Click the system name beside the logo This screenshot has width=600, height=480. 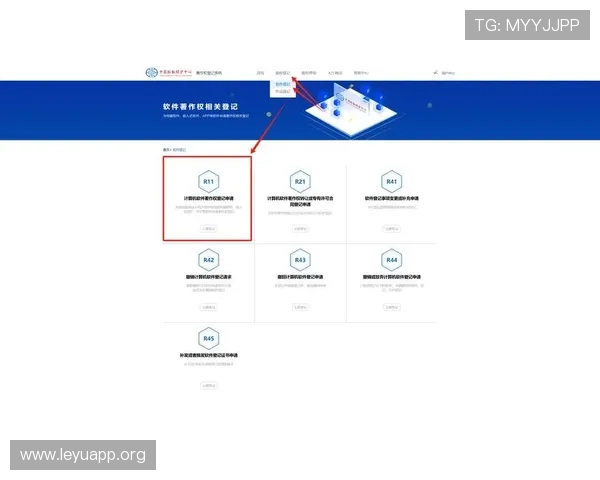click(209, 73)
